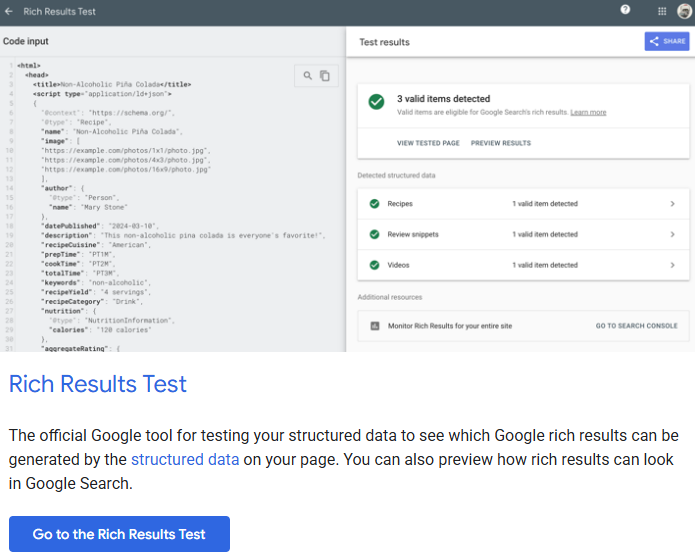
Task: Select View Tested Page tab
Action: [428, 143]
